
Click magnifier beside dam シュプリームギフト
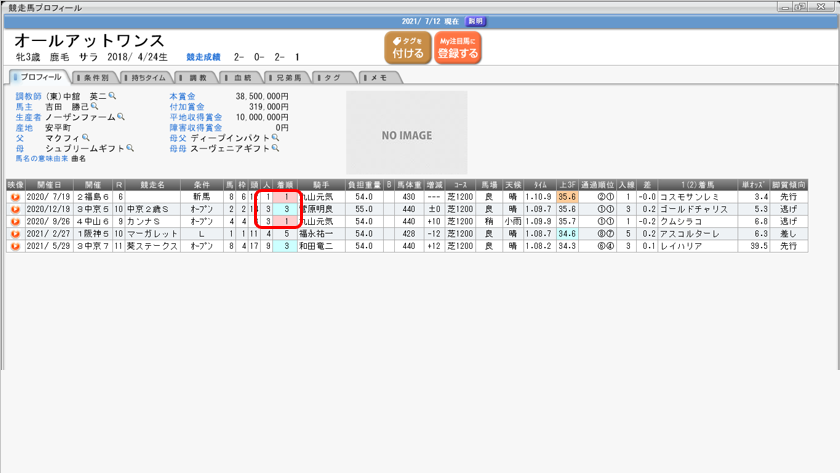pyautogui.click(x=129, y=148)
